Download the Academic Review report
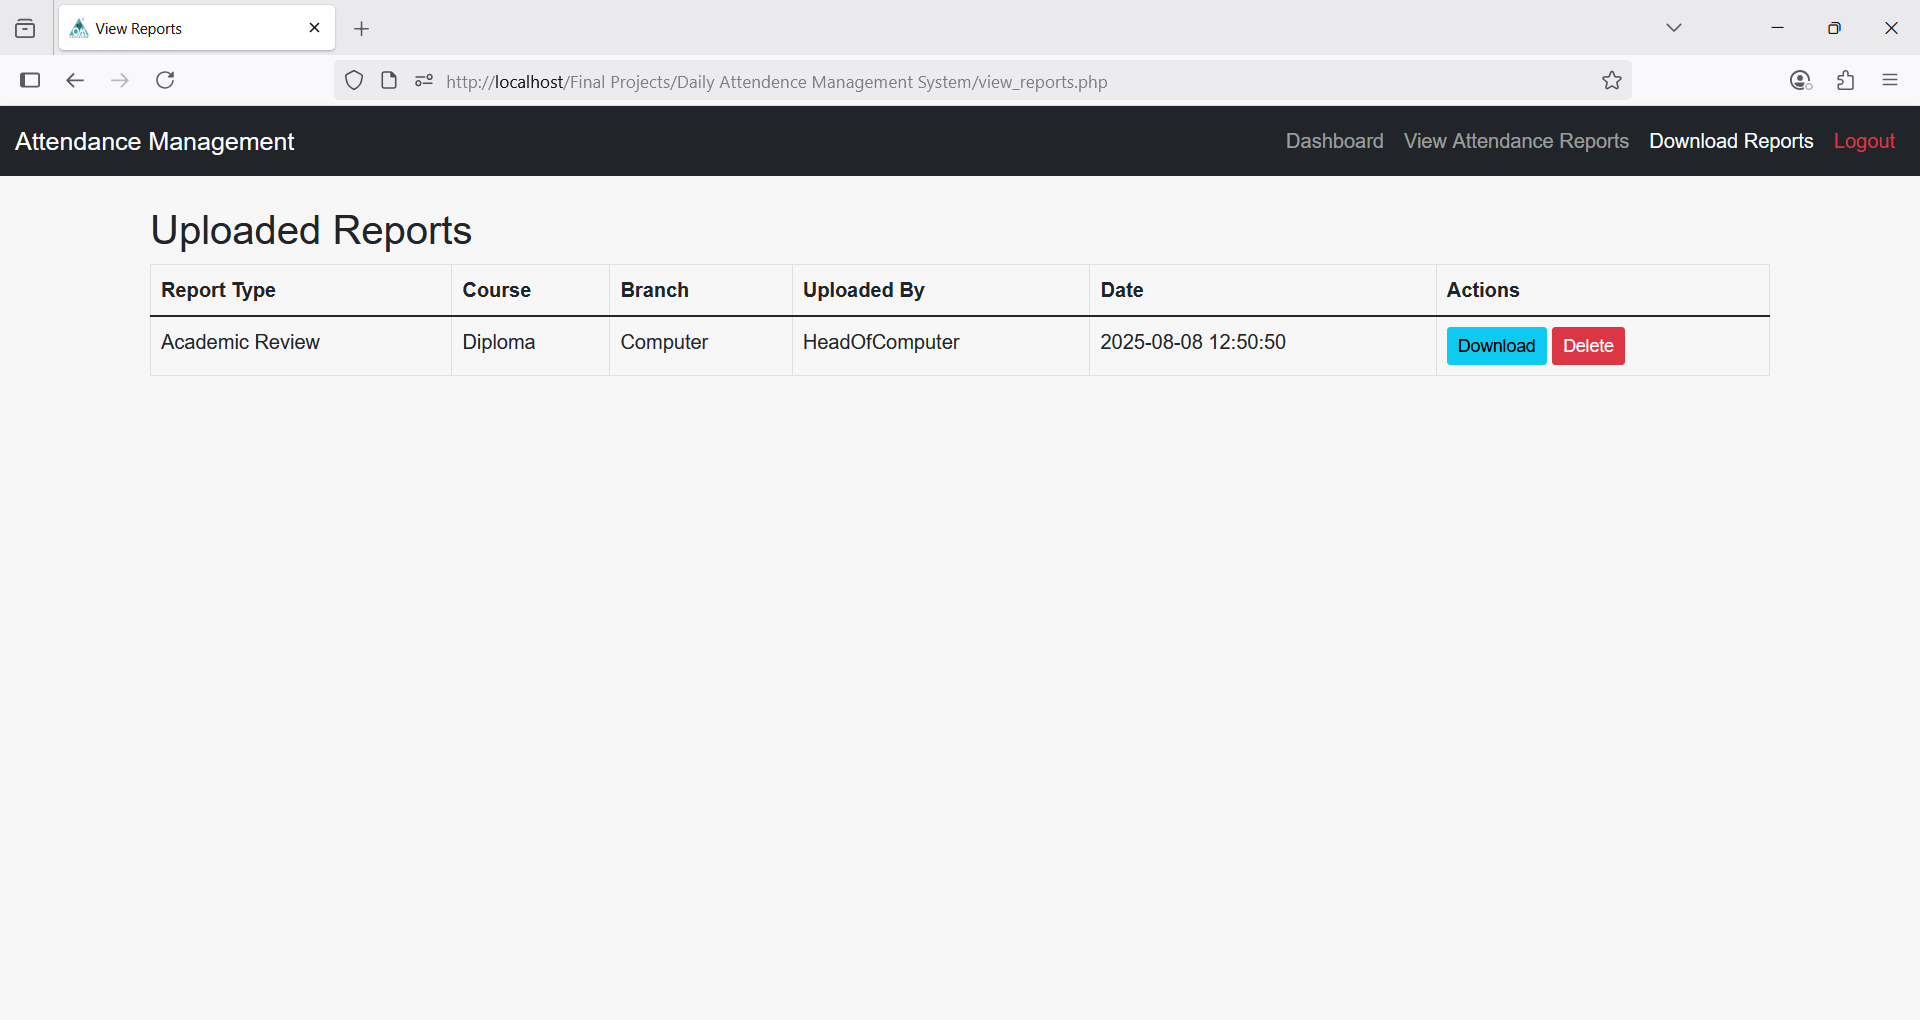Viewport: 1920px width, 1020px height. 1496,346
